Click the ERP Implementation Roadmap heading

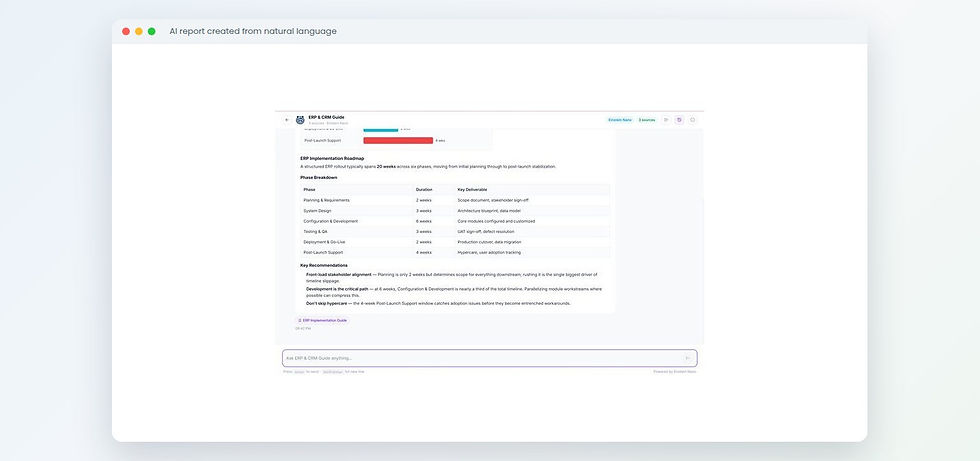point(332,159)
